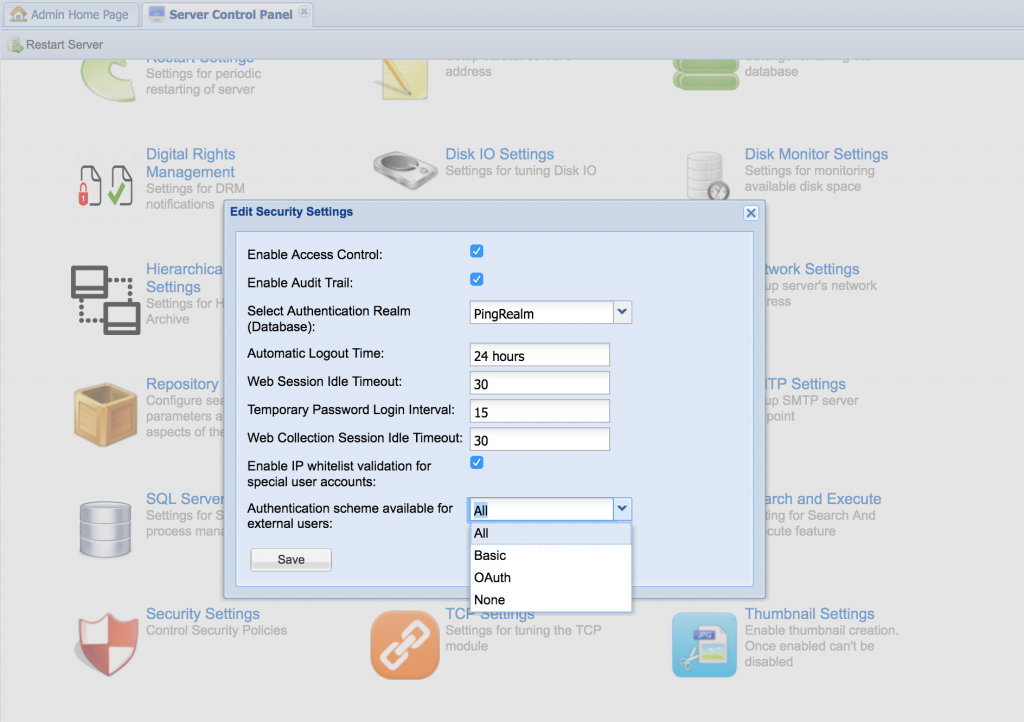Open the Security Settings link

[202, 614]
